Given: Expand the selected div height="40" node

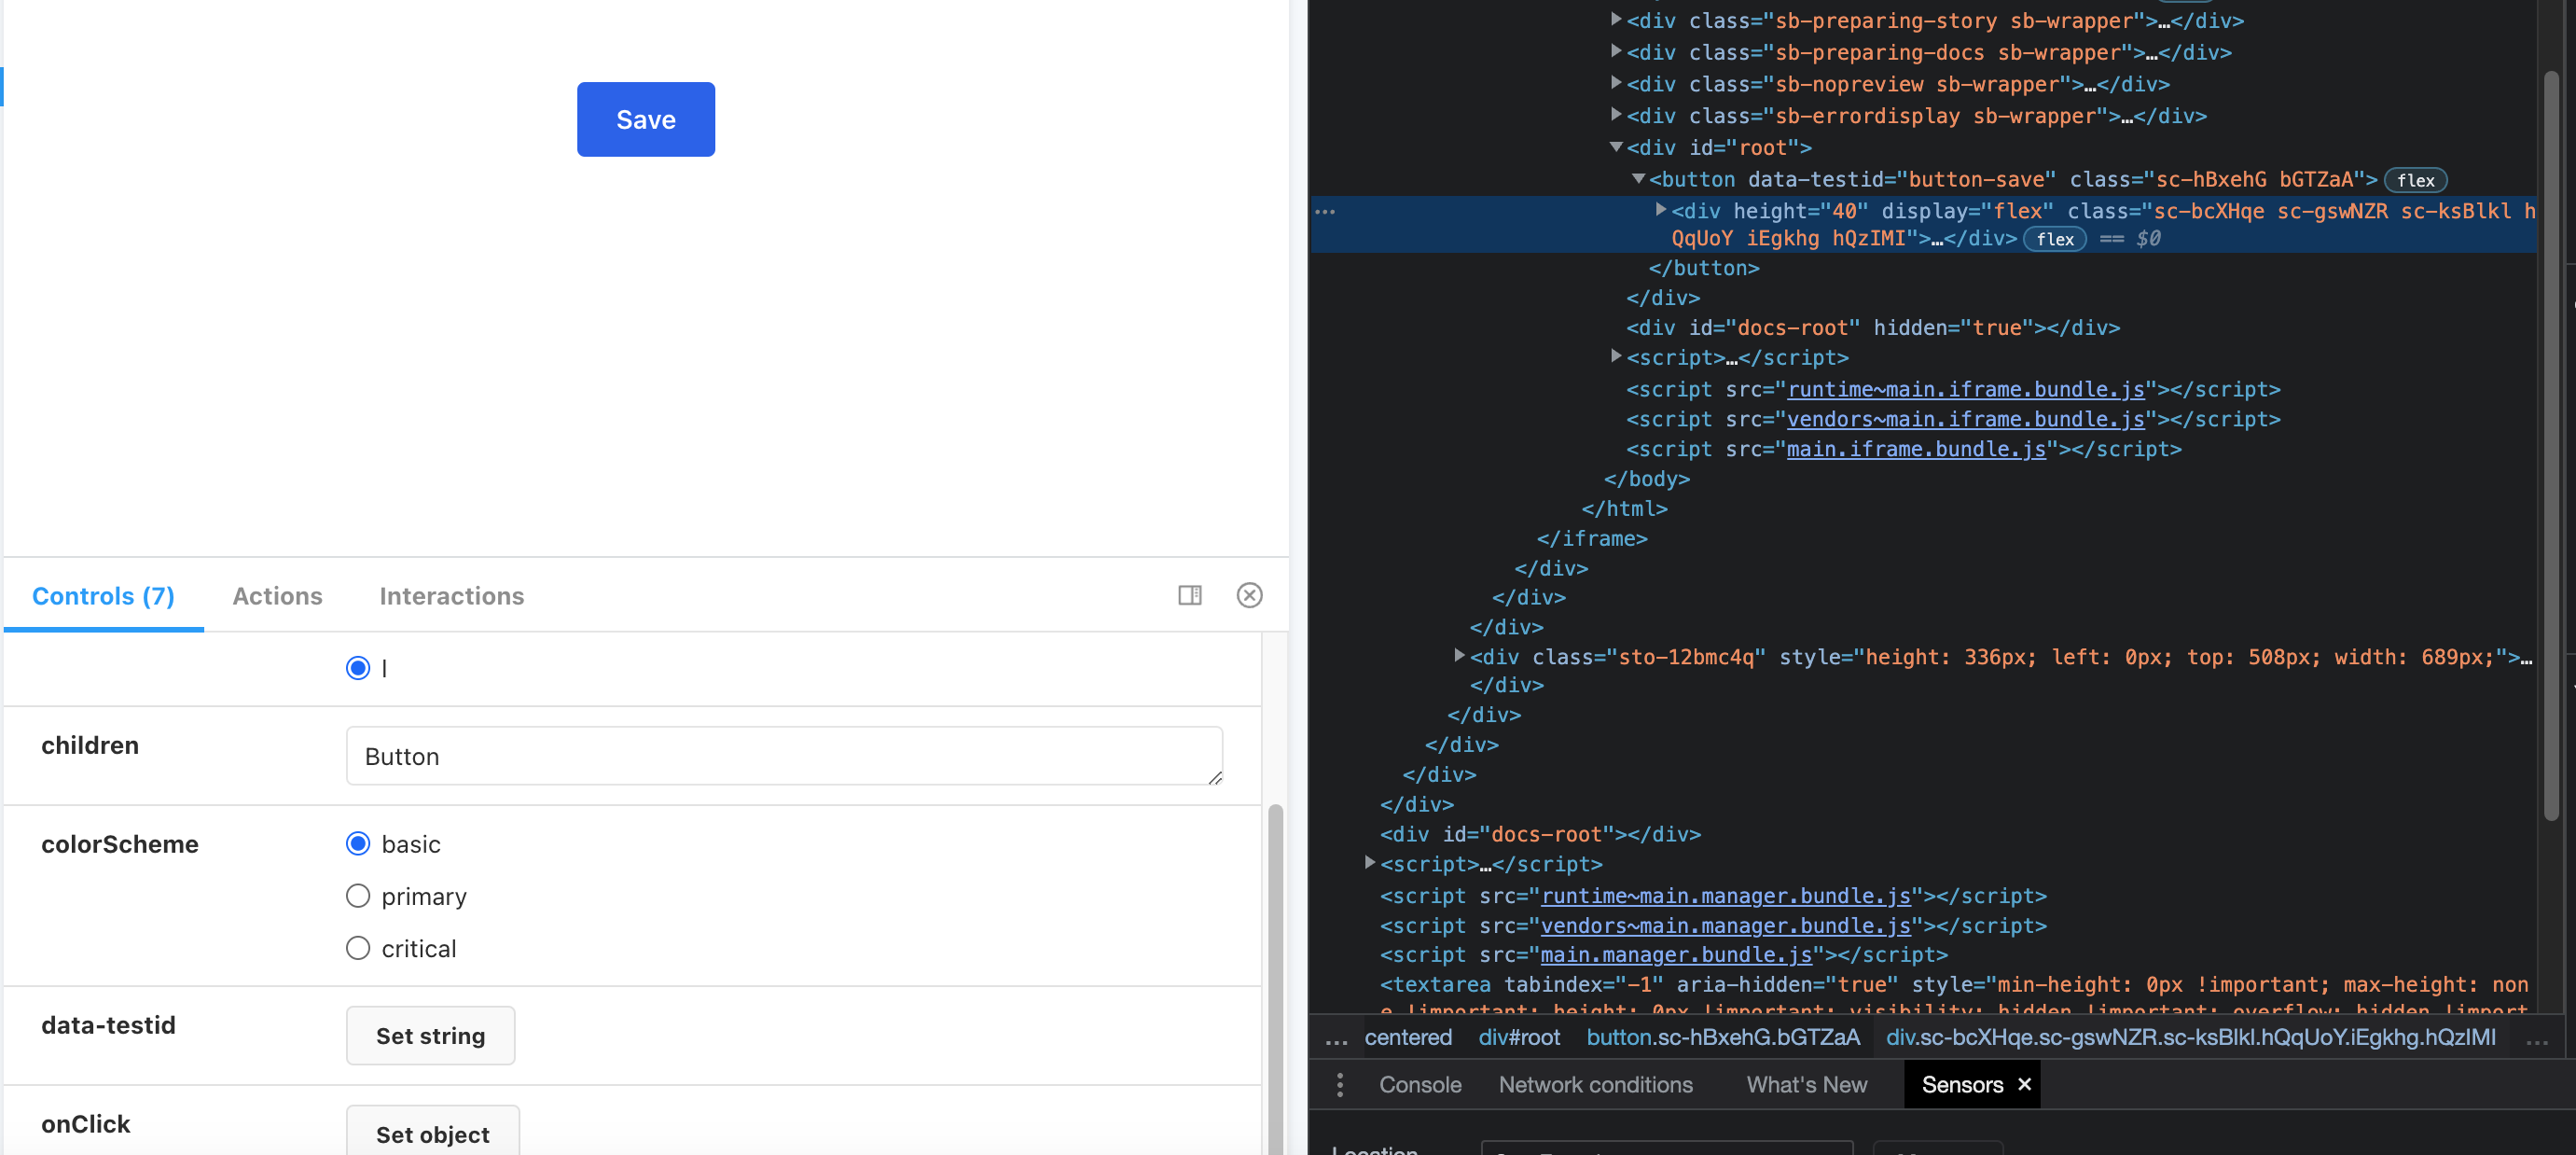Looking at the screenshot, I should pos(1660,210).
